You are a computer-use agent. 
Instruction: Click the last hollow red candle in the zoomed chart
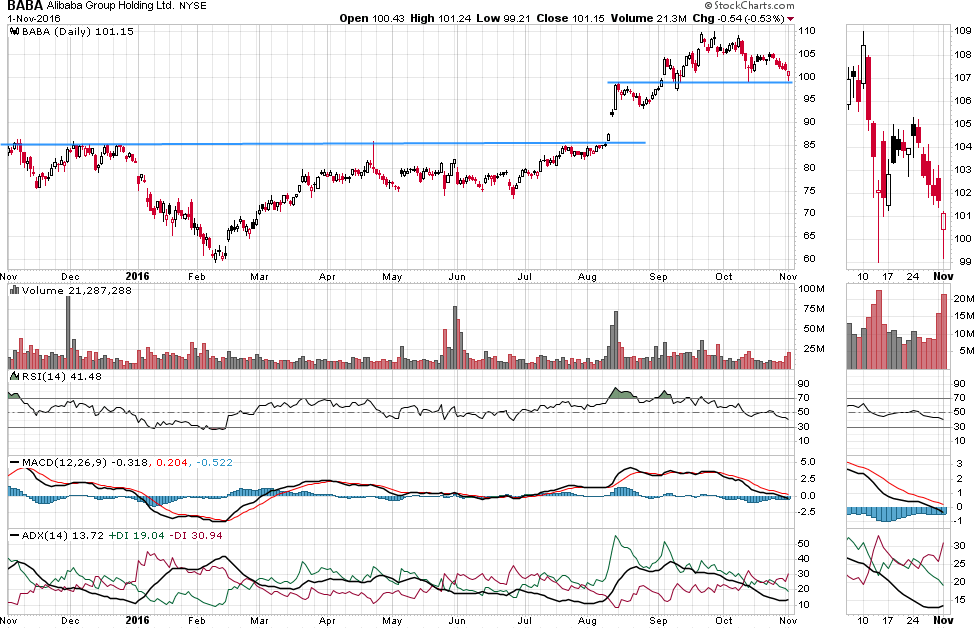[944, 222]
